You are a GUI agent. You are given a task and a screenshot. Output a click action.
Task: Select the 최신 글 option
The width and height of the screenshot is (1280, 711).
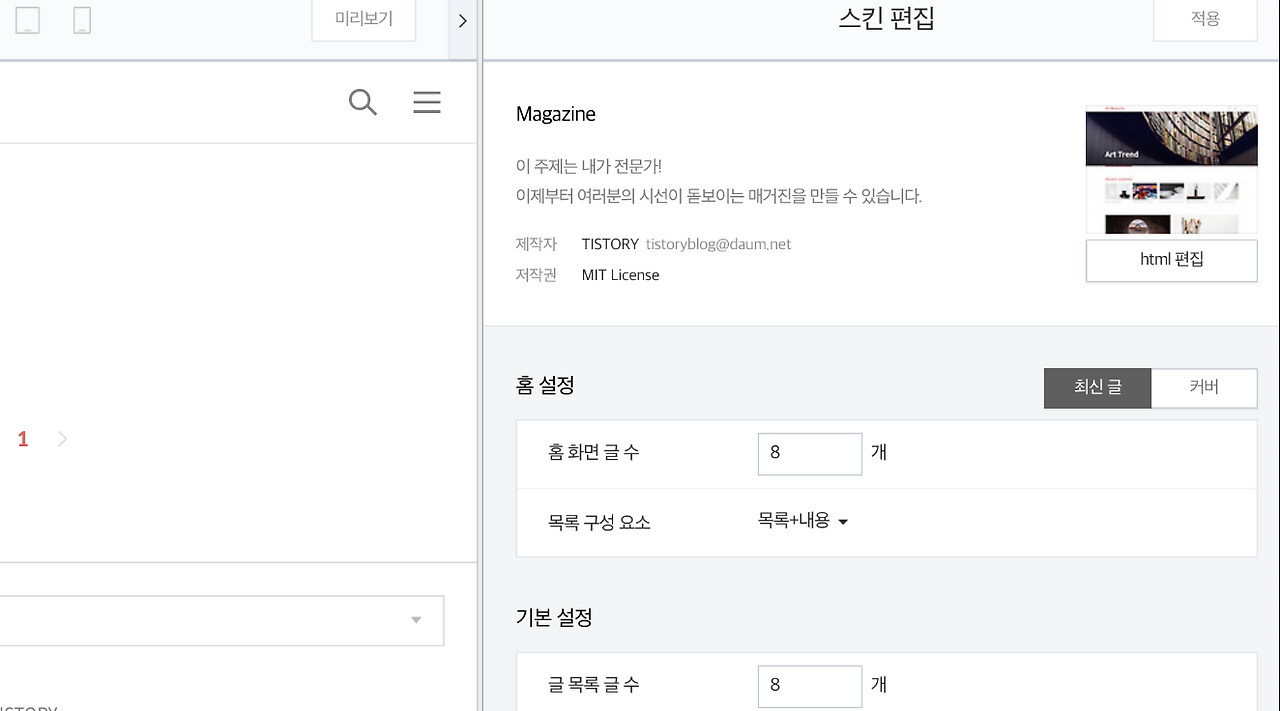pyautogui.click(x=1097, y=388)
